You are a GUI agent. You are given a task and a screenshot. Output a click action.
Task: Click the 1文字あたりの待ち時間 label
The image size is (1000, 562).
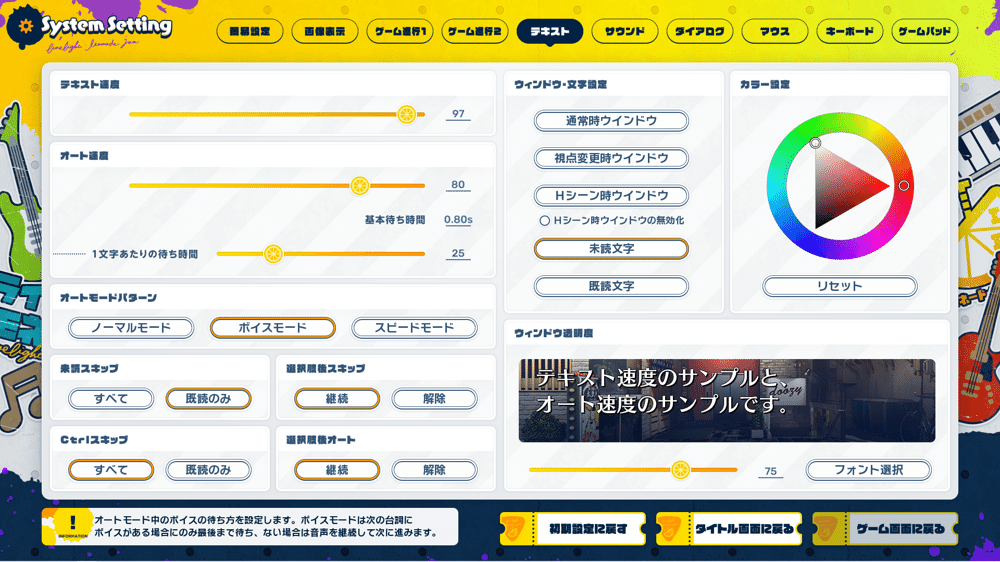pos(145,254)
